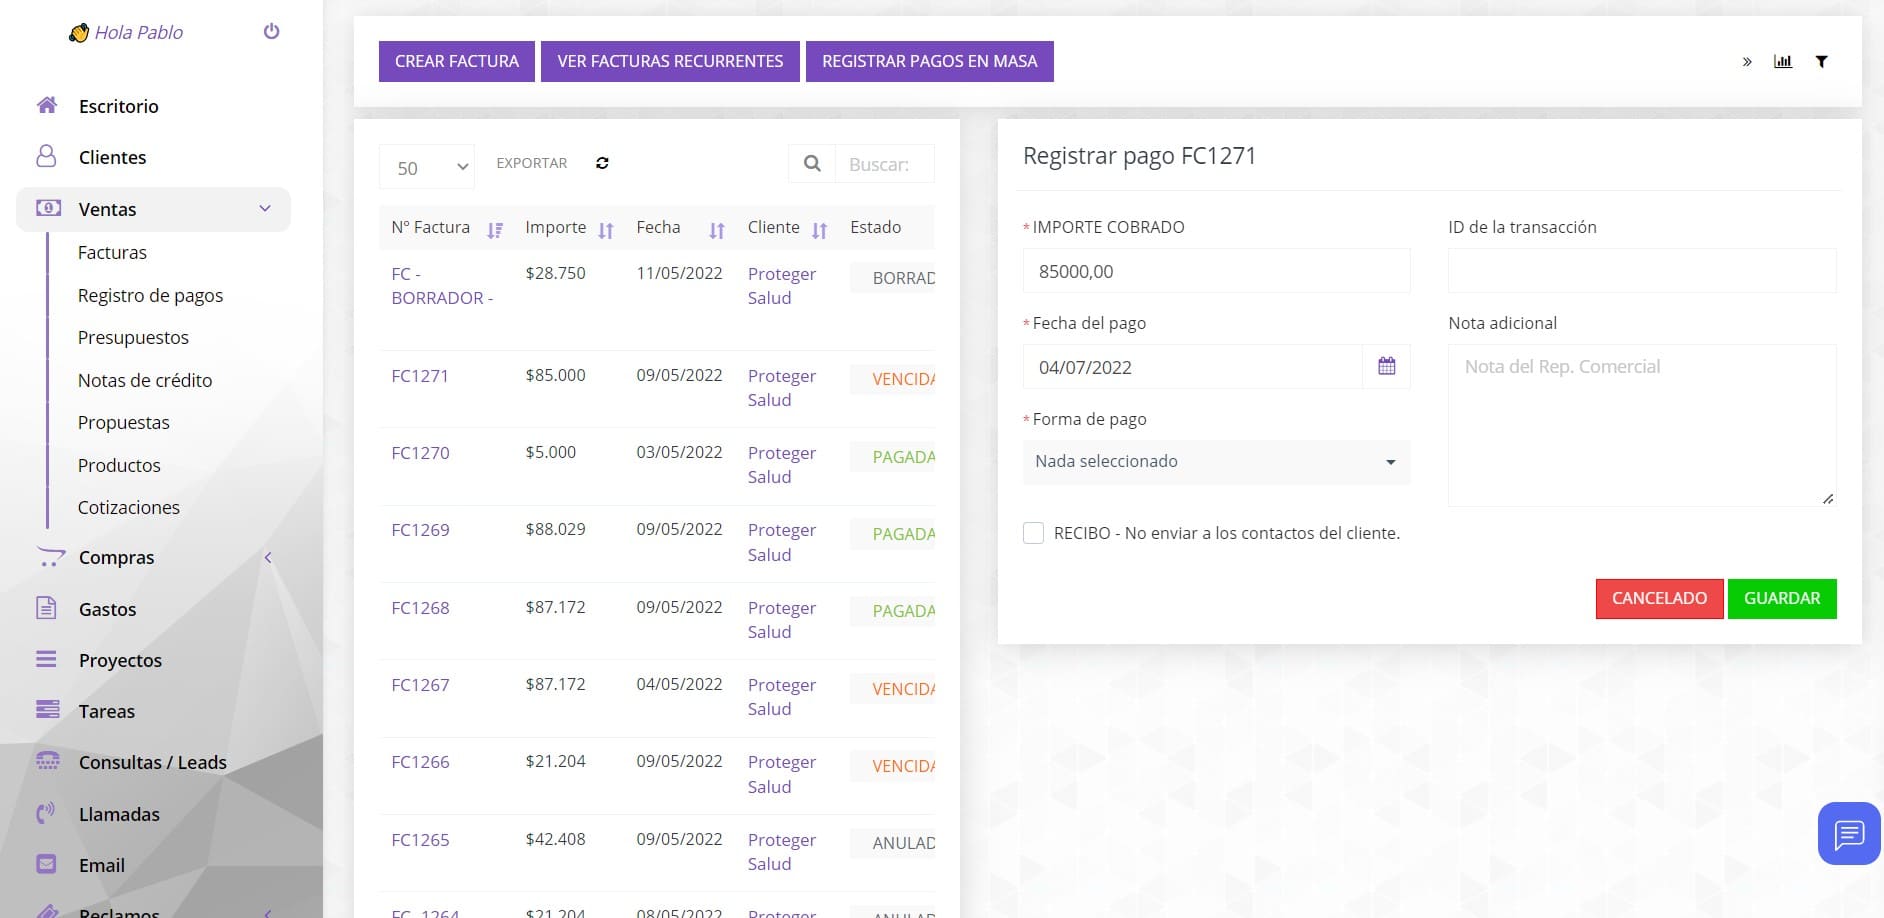Click the ID de la transacción field

(1642, 271)
